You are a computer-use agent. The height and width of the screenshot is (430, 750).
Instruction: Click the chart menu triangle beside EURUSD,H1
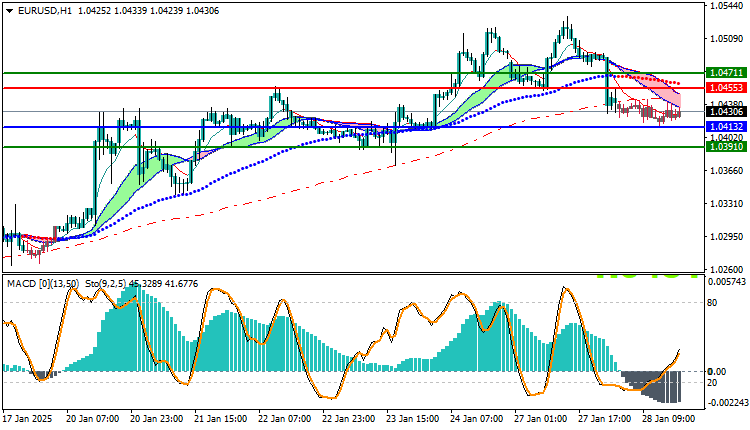pos(9,11)
